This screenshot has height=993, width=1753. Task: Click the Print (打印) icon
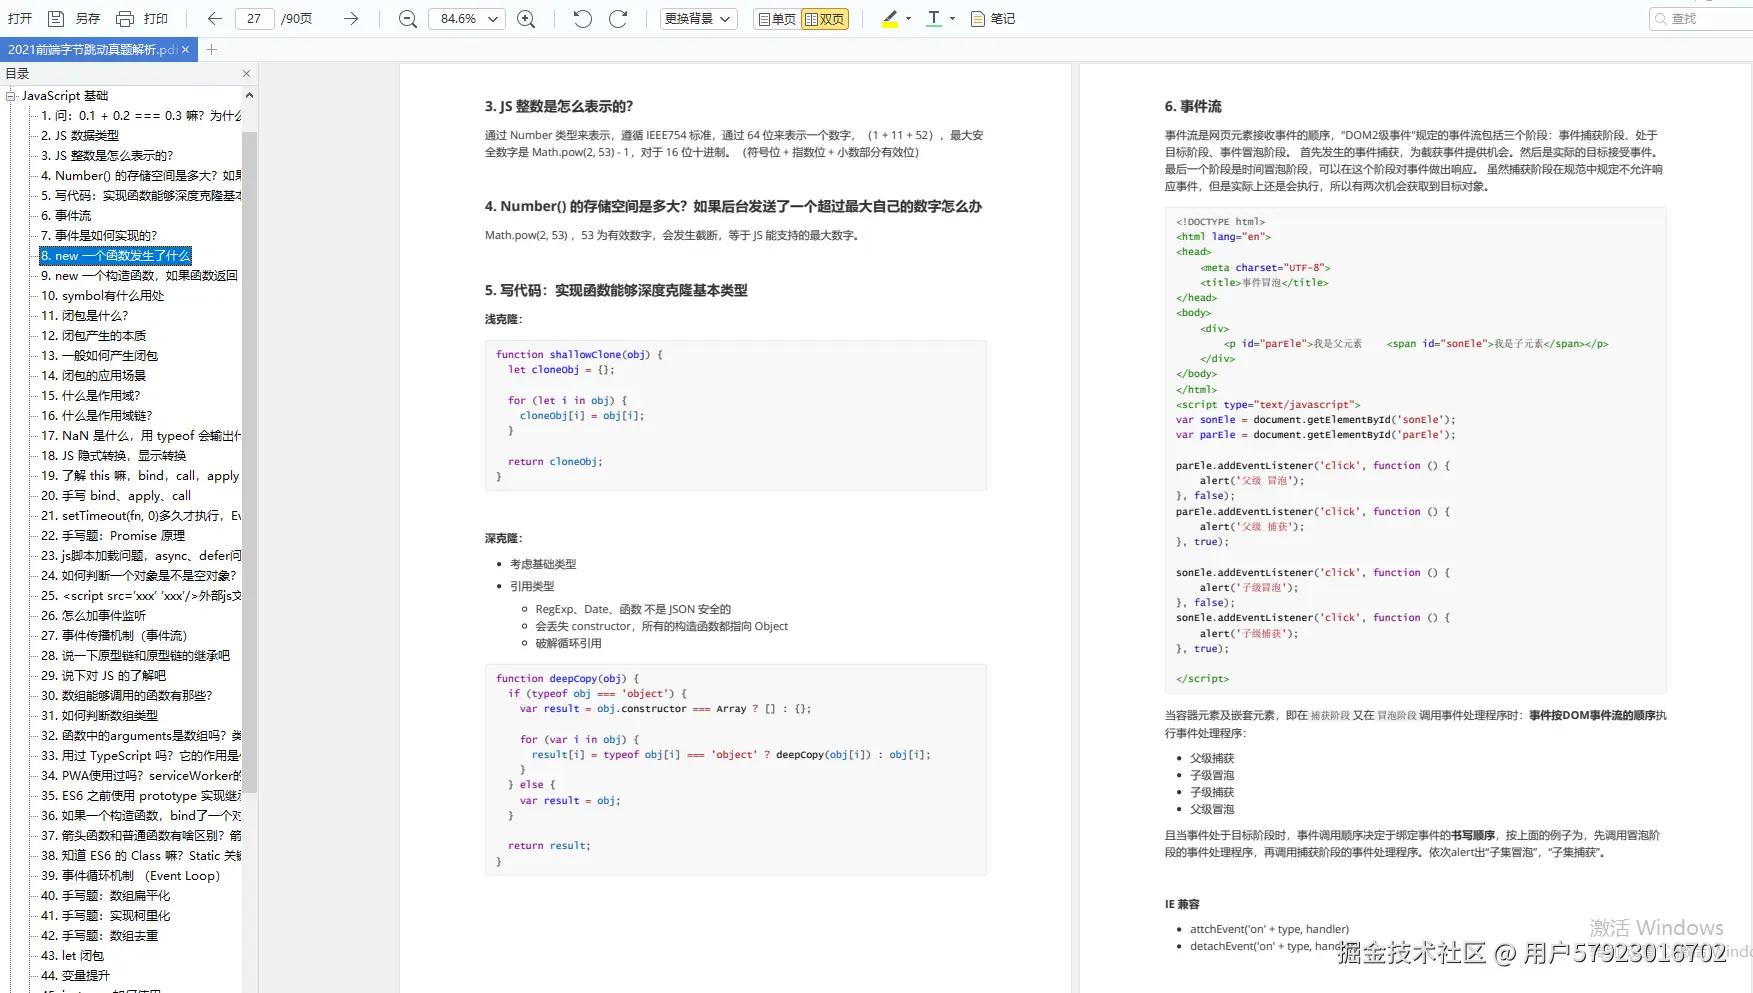[125, 18]
